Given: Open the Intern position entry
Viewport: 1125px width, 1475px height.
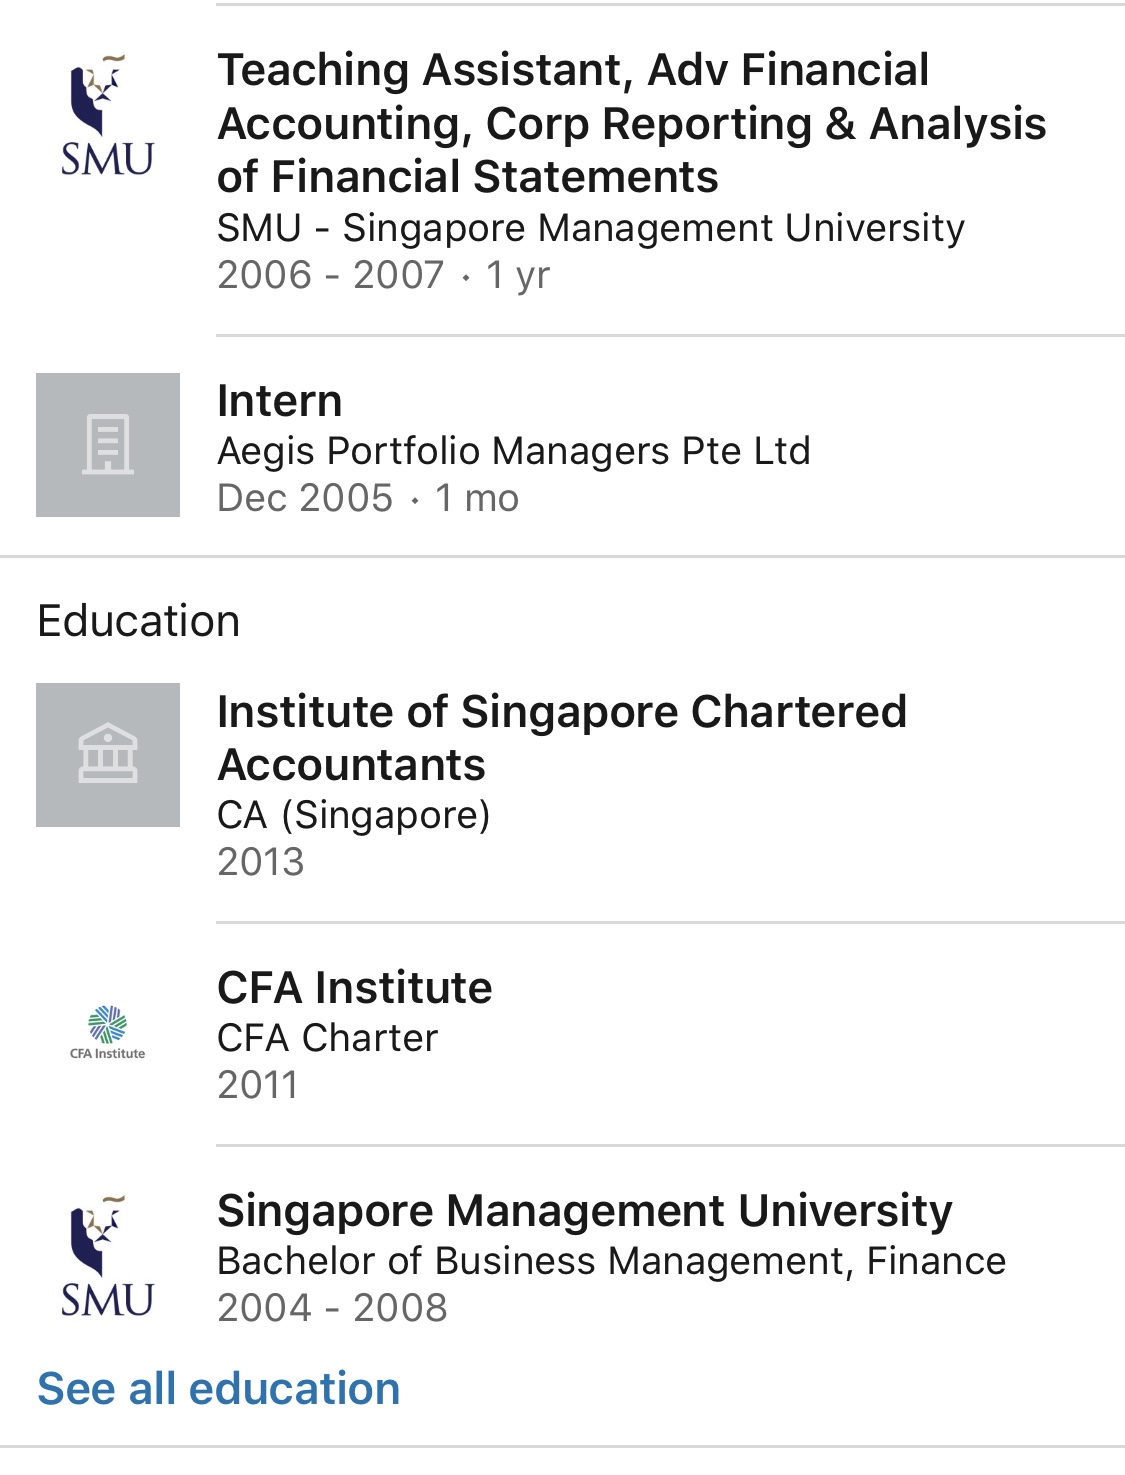Looking at the screenshot, I should click(x=280, y=401).
